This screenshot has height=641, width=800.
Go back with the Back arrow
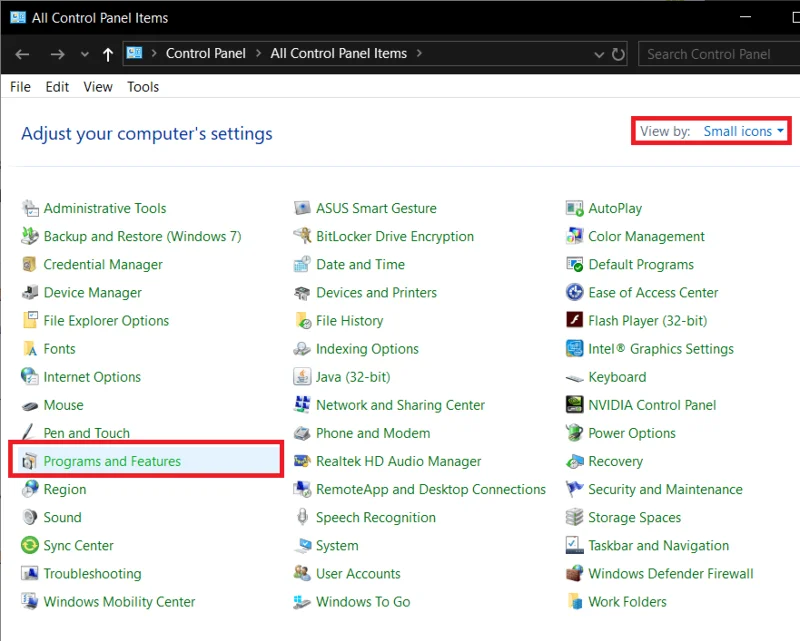22,54
